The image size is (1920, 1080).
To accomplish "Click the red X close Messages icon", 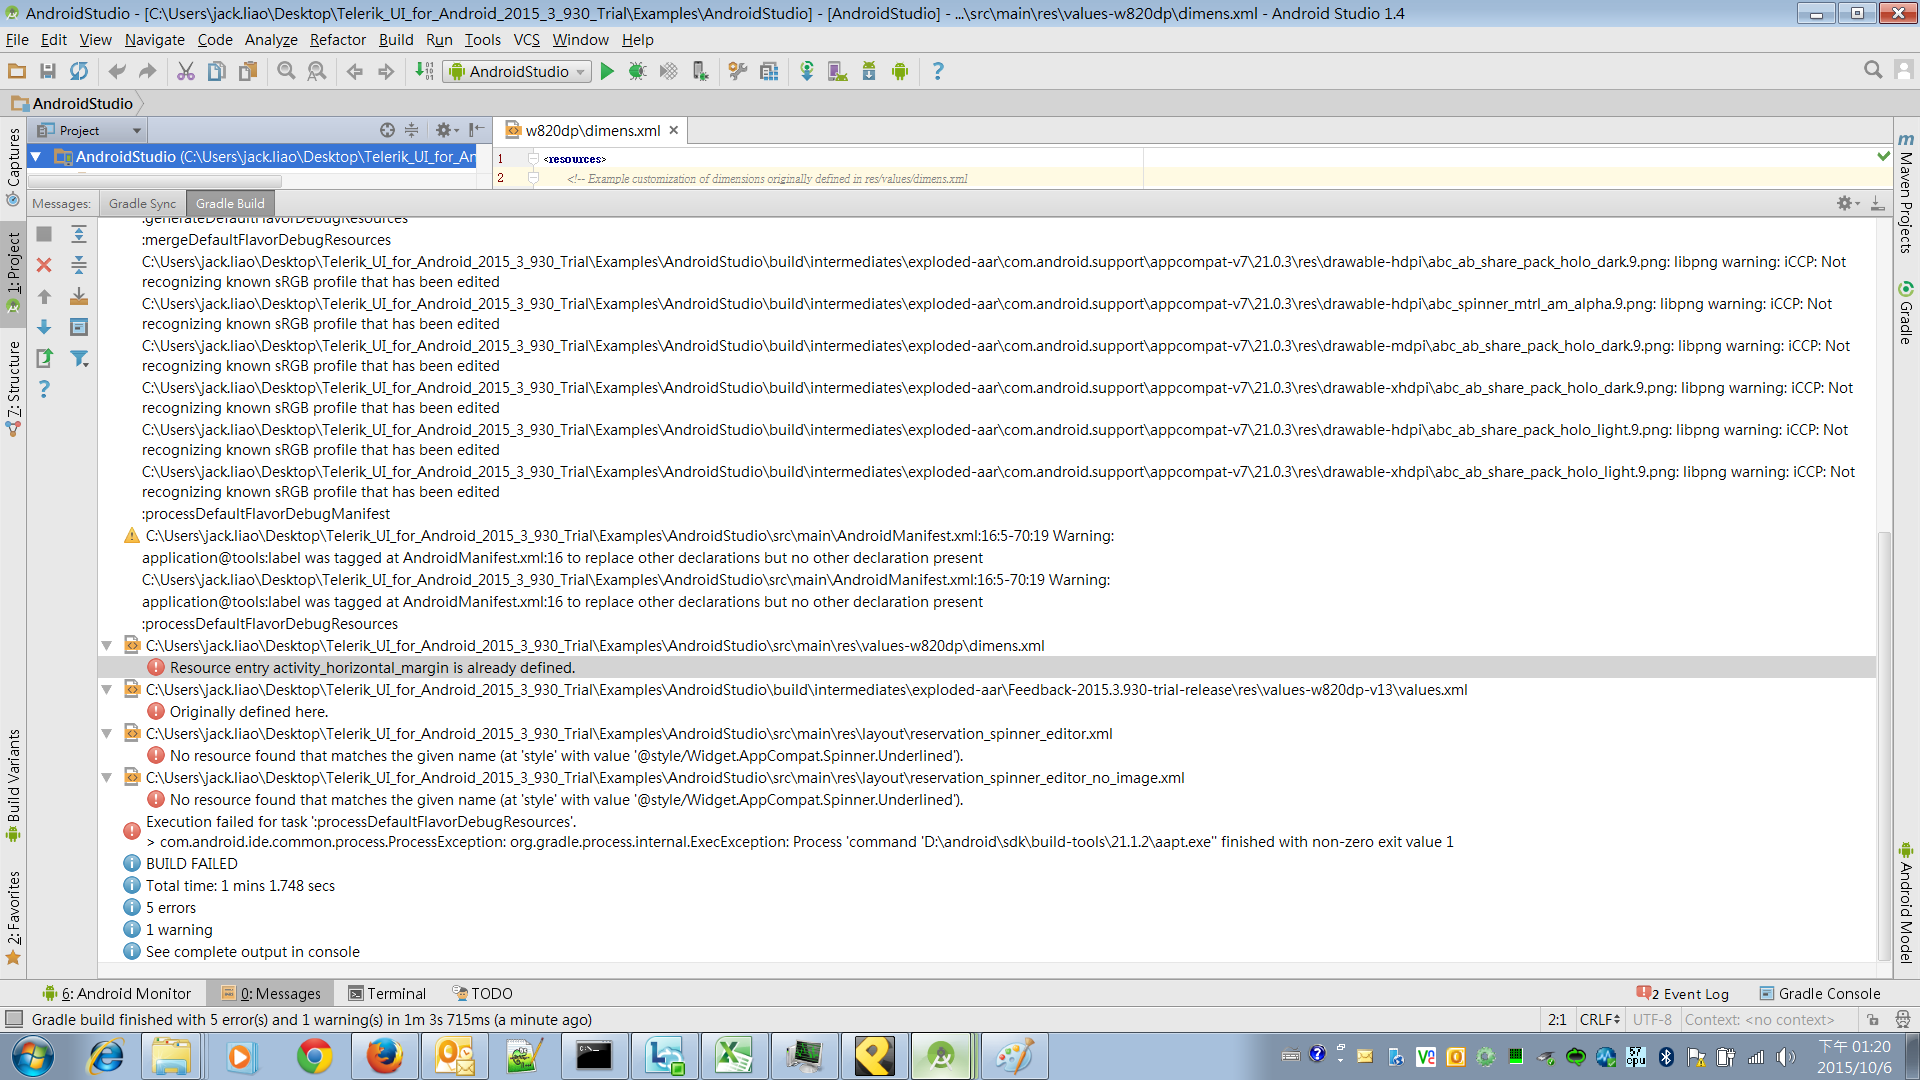I will pos(44,265).
